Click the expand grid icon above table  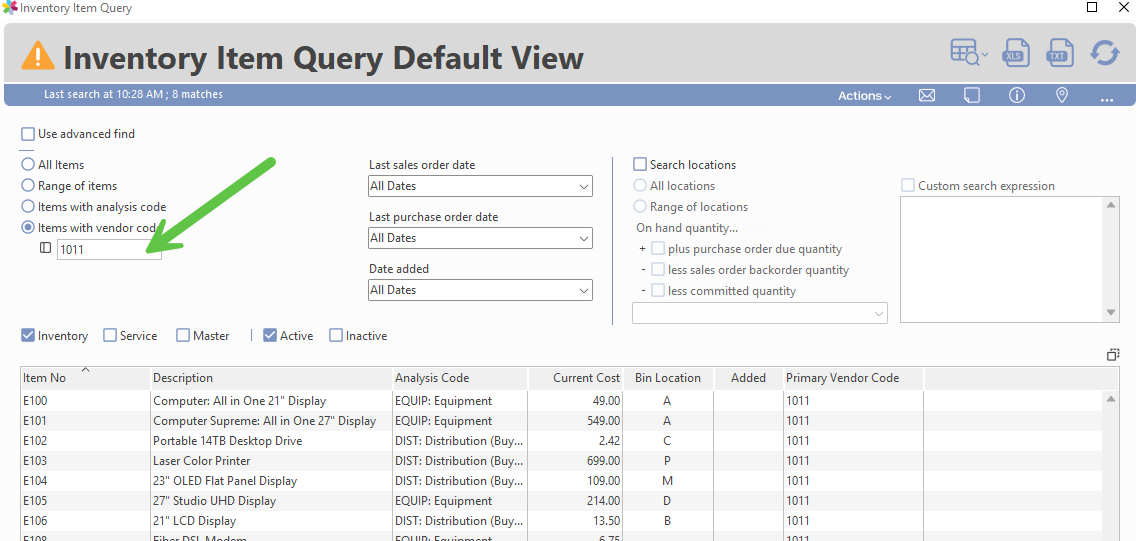1113,355
